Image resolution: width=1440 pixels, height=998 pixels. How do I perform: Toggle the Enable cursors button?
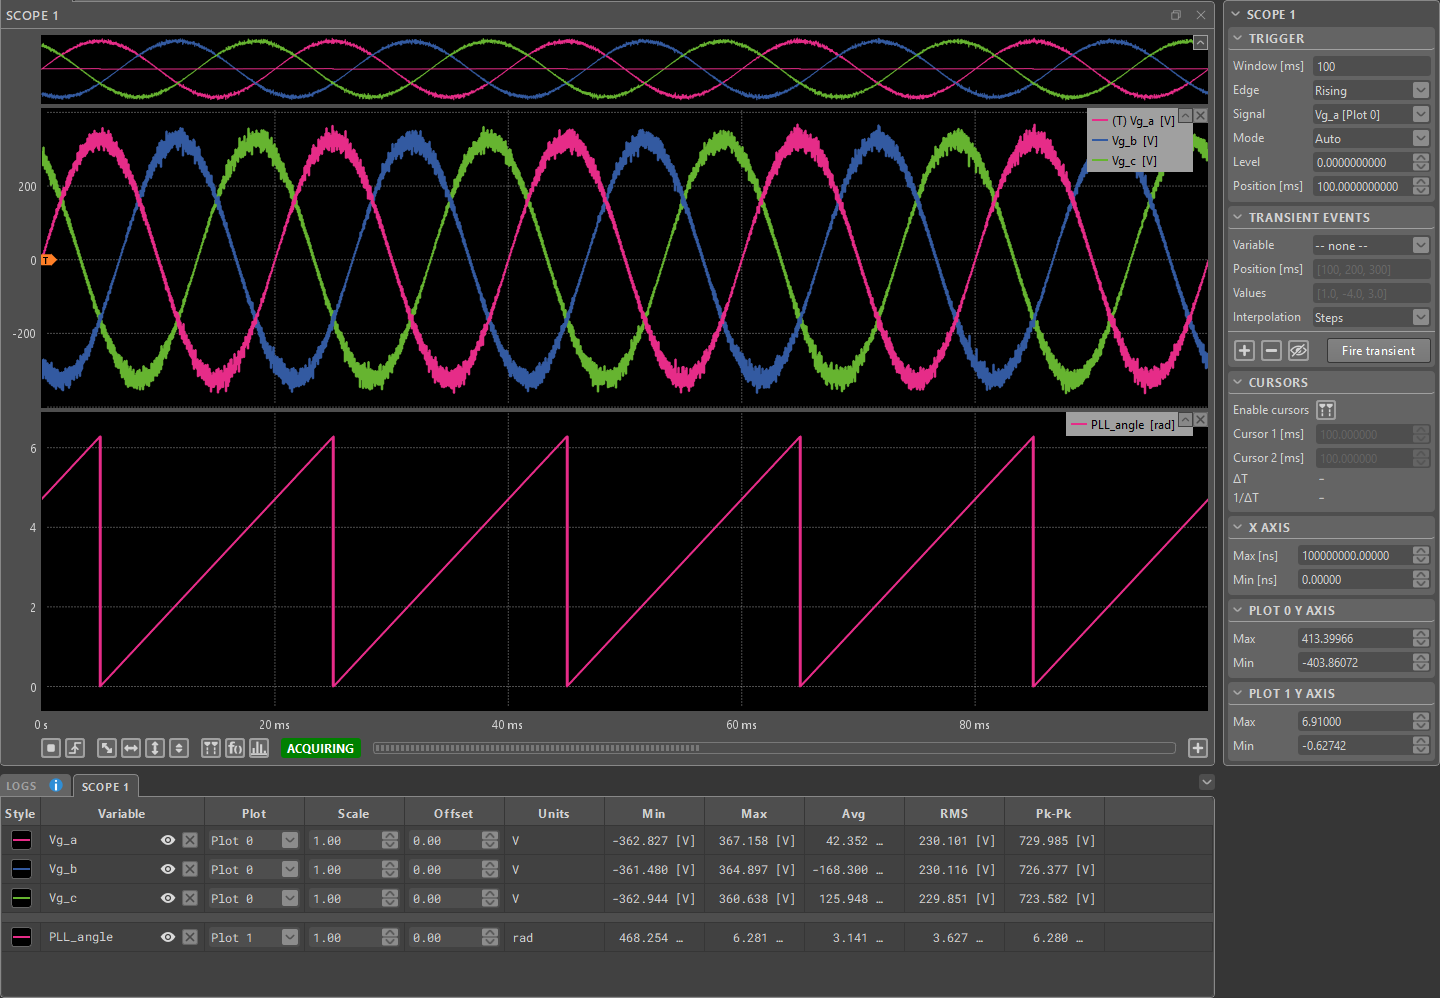coord(1326,410)
